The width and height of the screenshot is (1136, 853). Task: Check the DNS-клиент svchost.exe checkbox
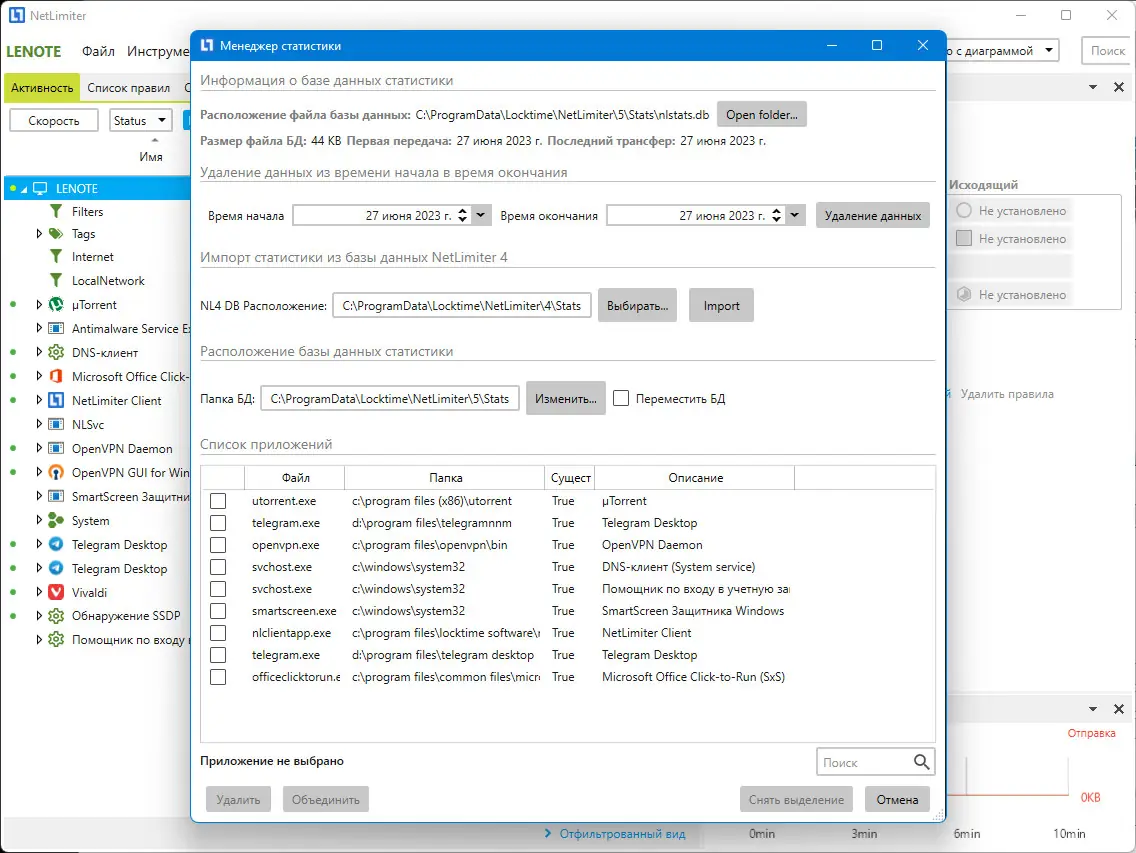click(x=217, y=567)
